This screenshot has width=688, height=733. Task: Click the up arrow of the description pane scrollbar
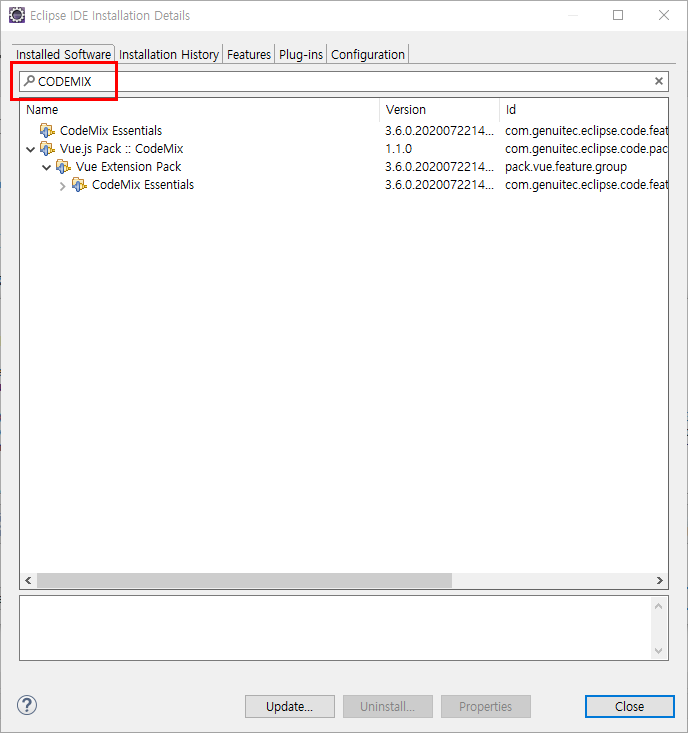[x=659, y=606]
